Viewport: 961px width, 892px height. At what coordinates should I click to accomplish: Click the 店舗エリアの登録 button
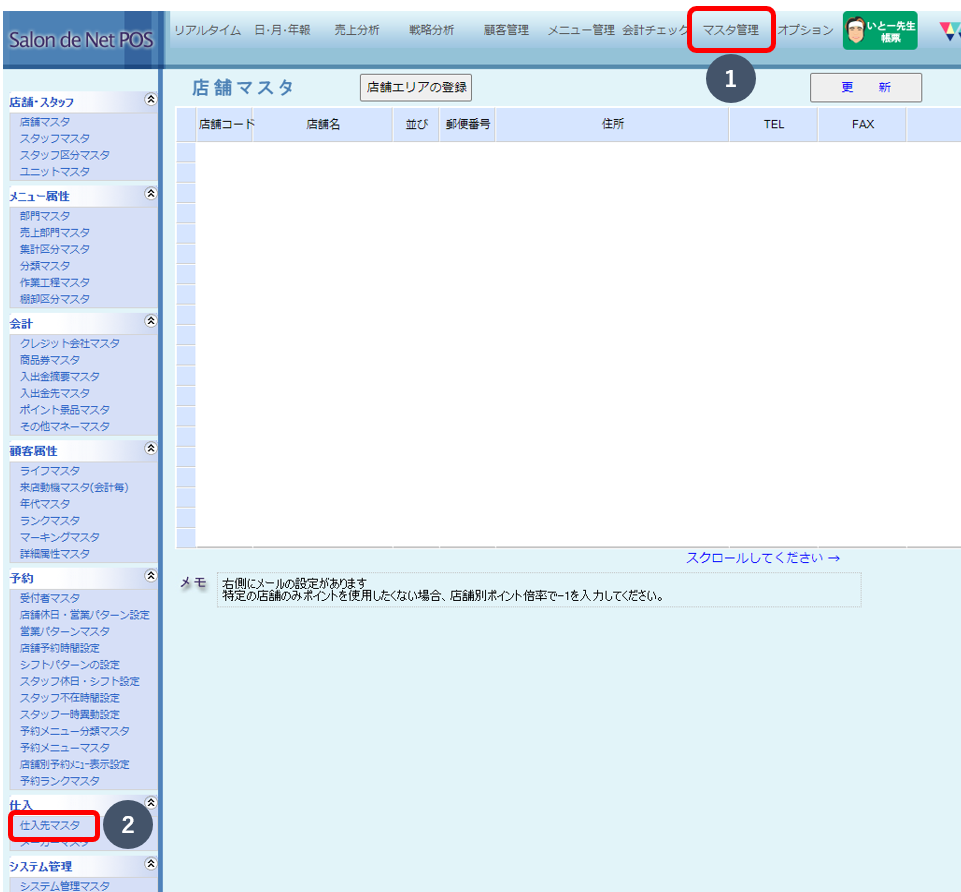coord(415,88)
